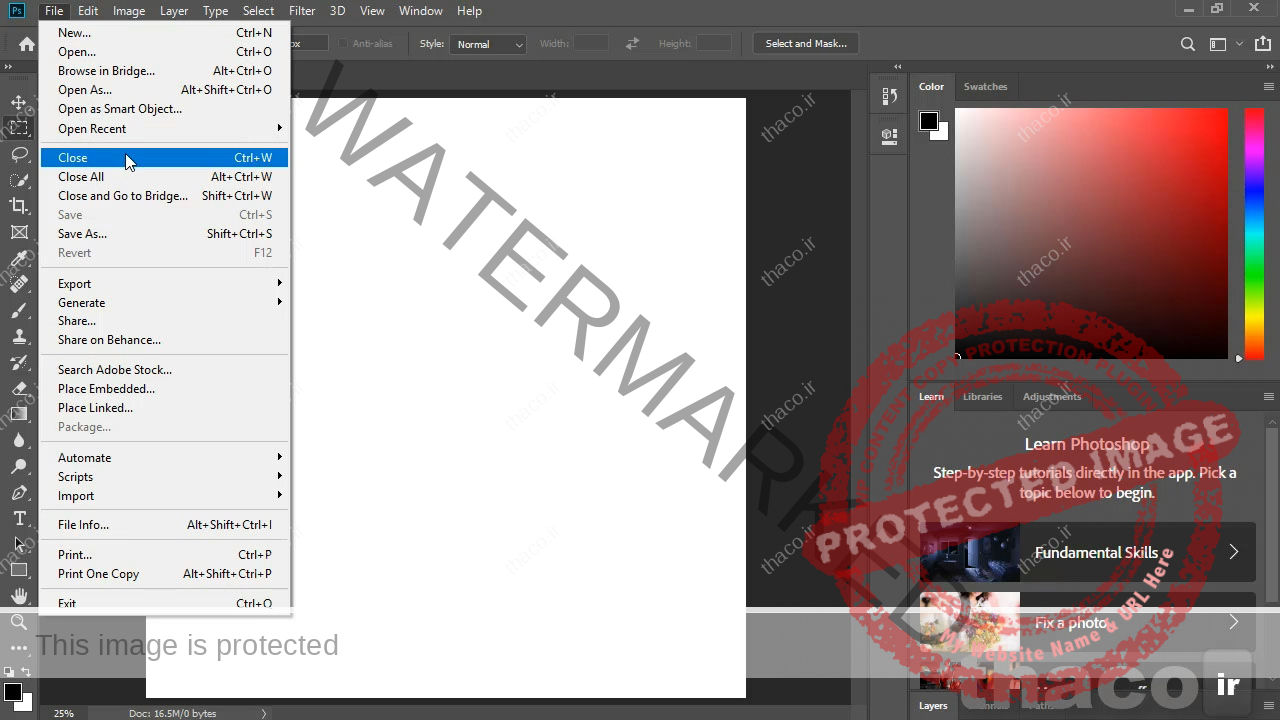Image resolution: width=1280 pixels, height=720 pixels.
Task: Click the swap foreground background colors icon
Action: click(x=26, y=672)
